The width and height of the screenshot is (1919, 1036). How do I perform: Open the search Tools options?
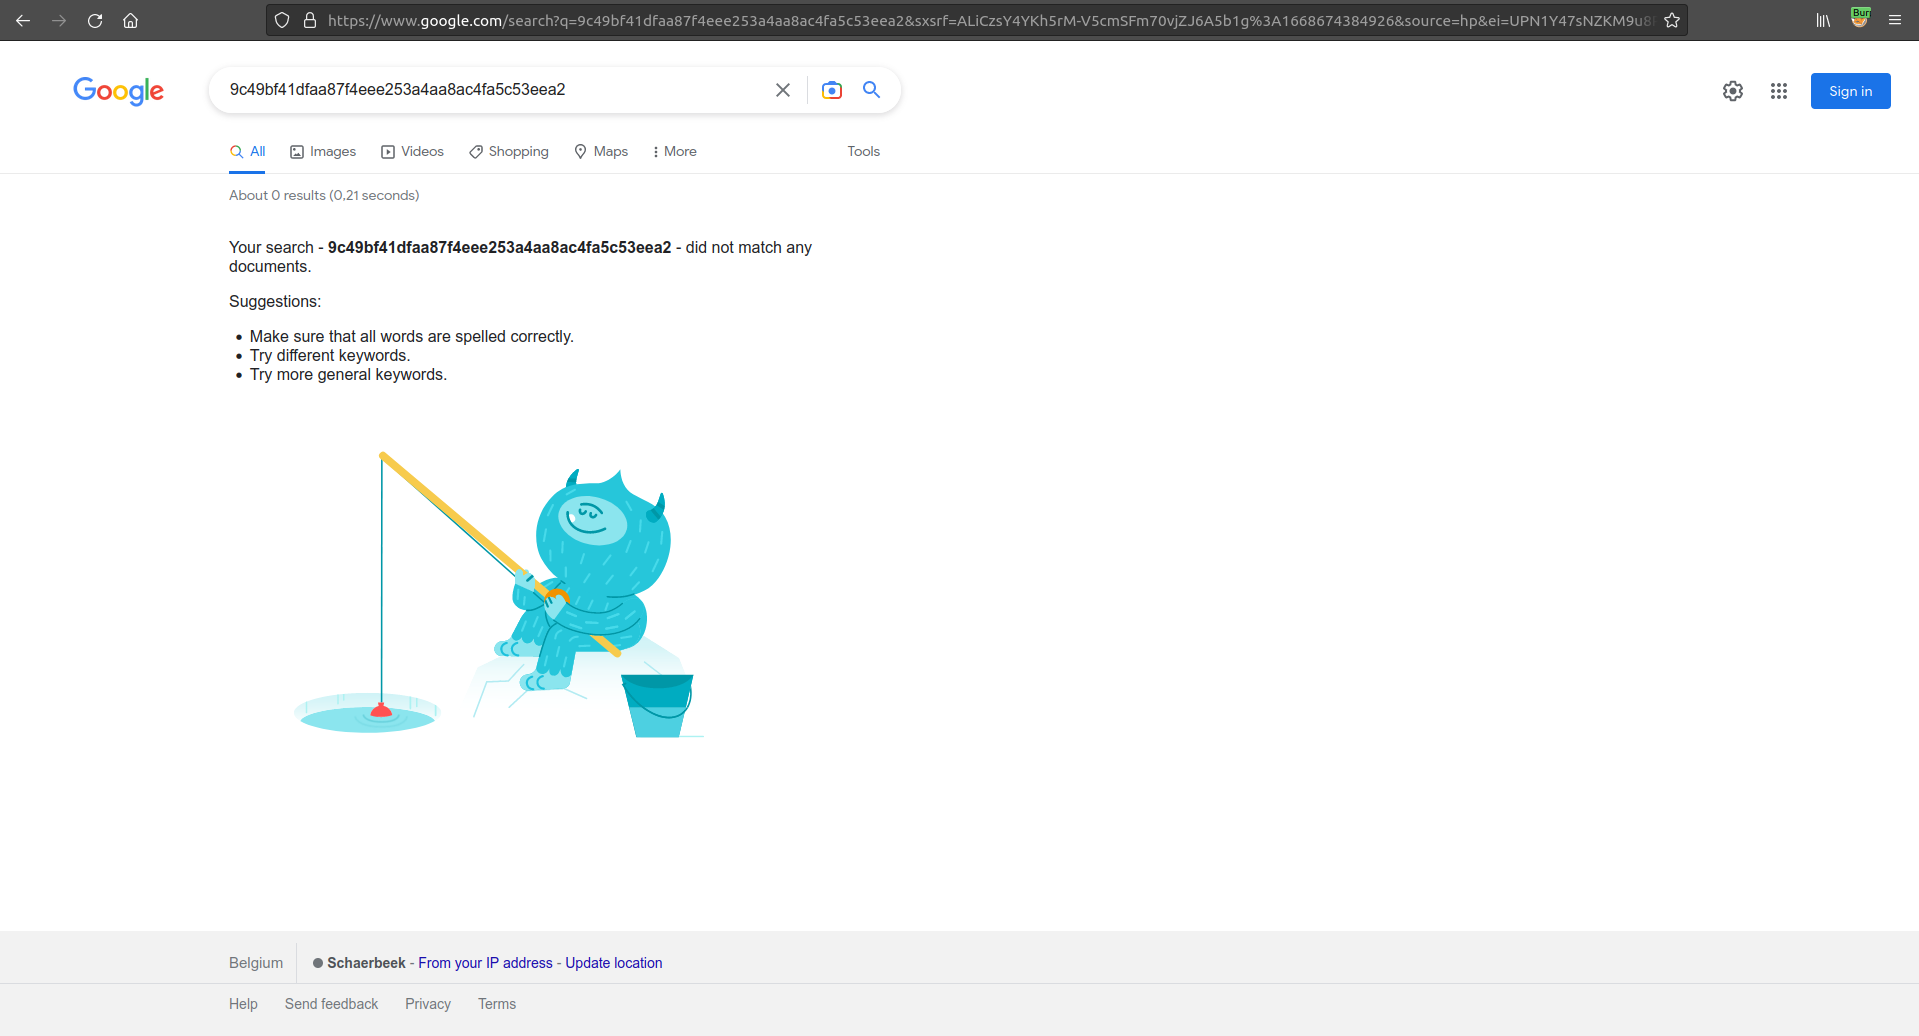click(x=864, y=152)
